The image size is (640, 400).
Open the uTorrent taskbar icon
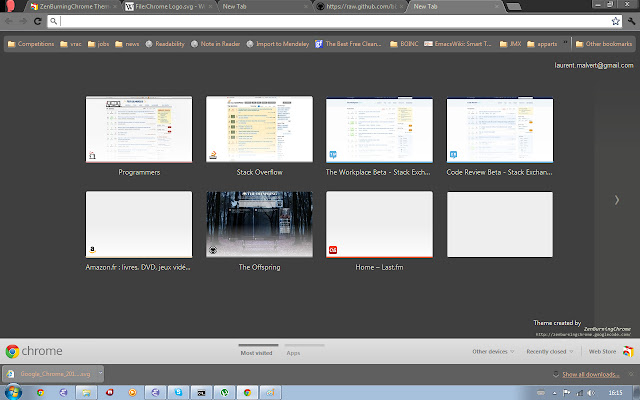[x=224, y=393]
